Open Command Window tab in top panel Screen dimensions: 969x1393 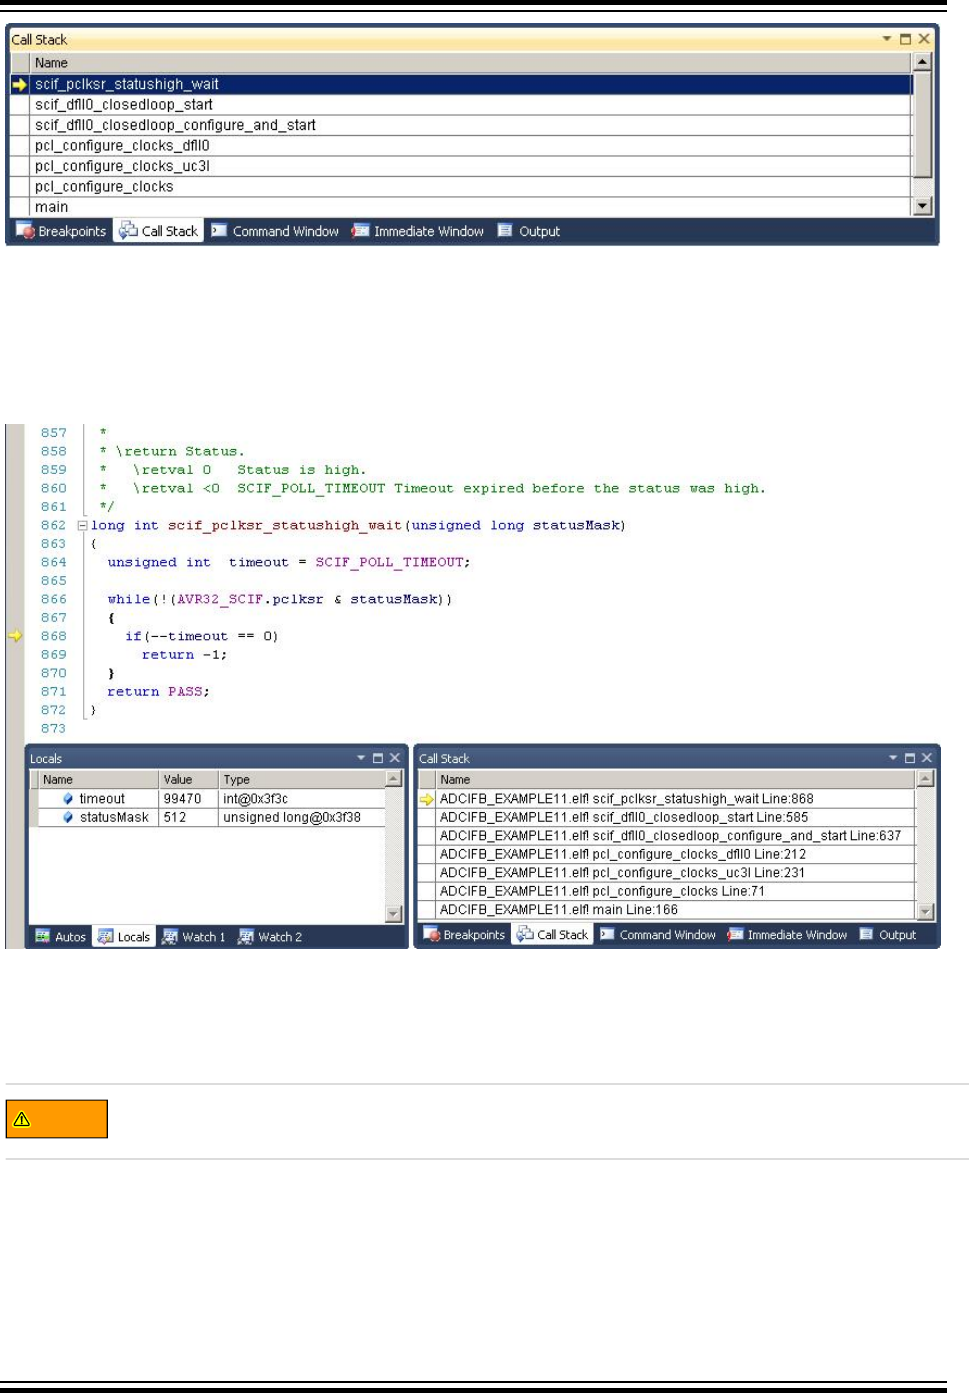pos(275,231)
